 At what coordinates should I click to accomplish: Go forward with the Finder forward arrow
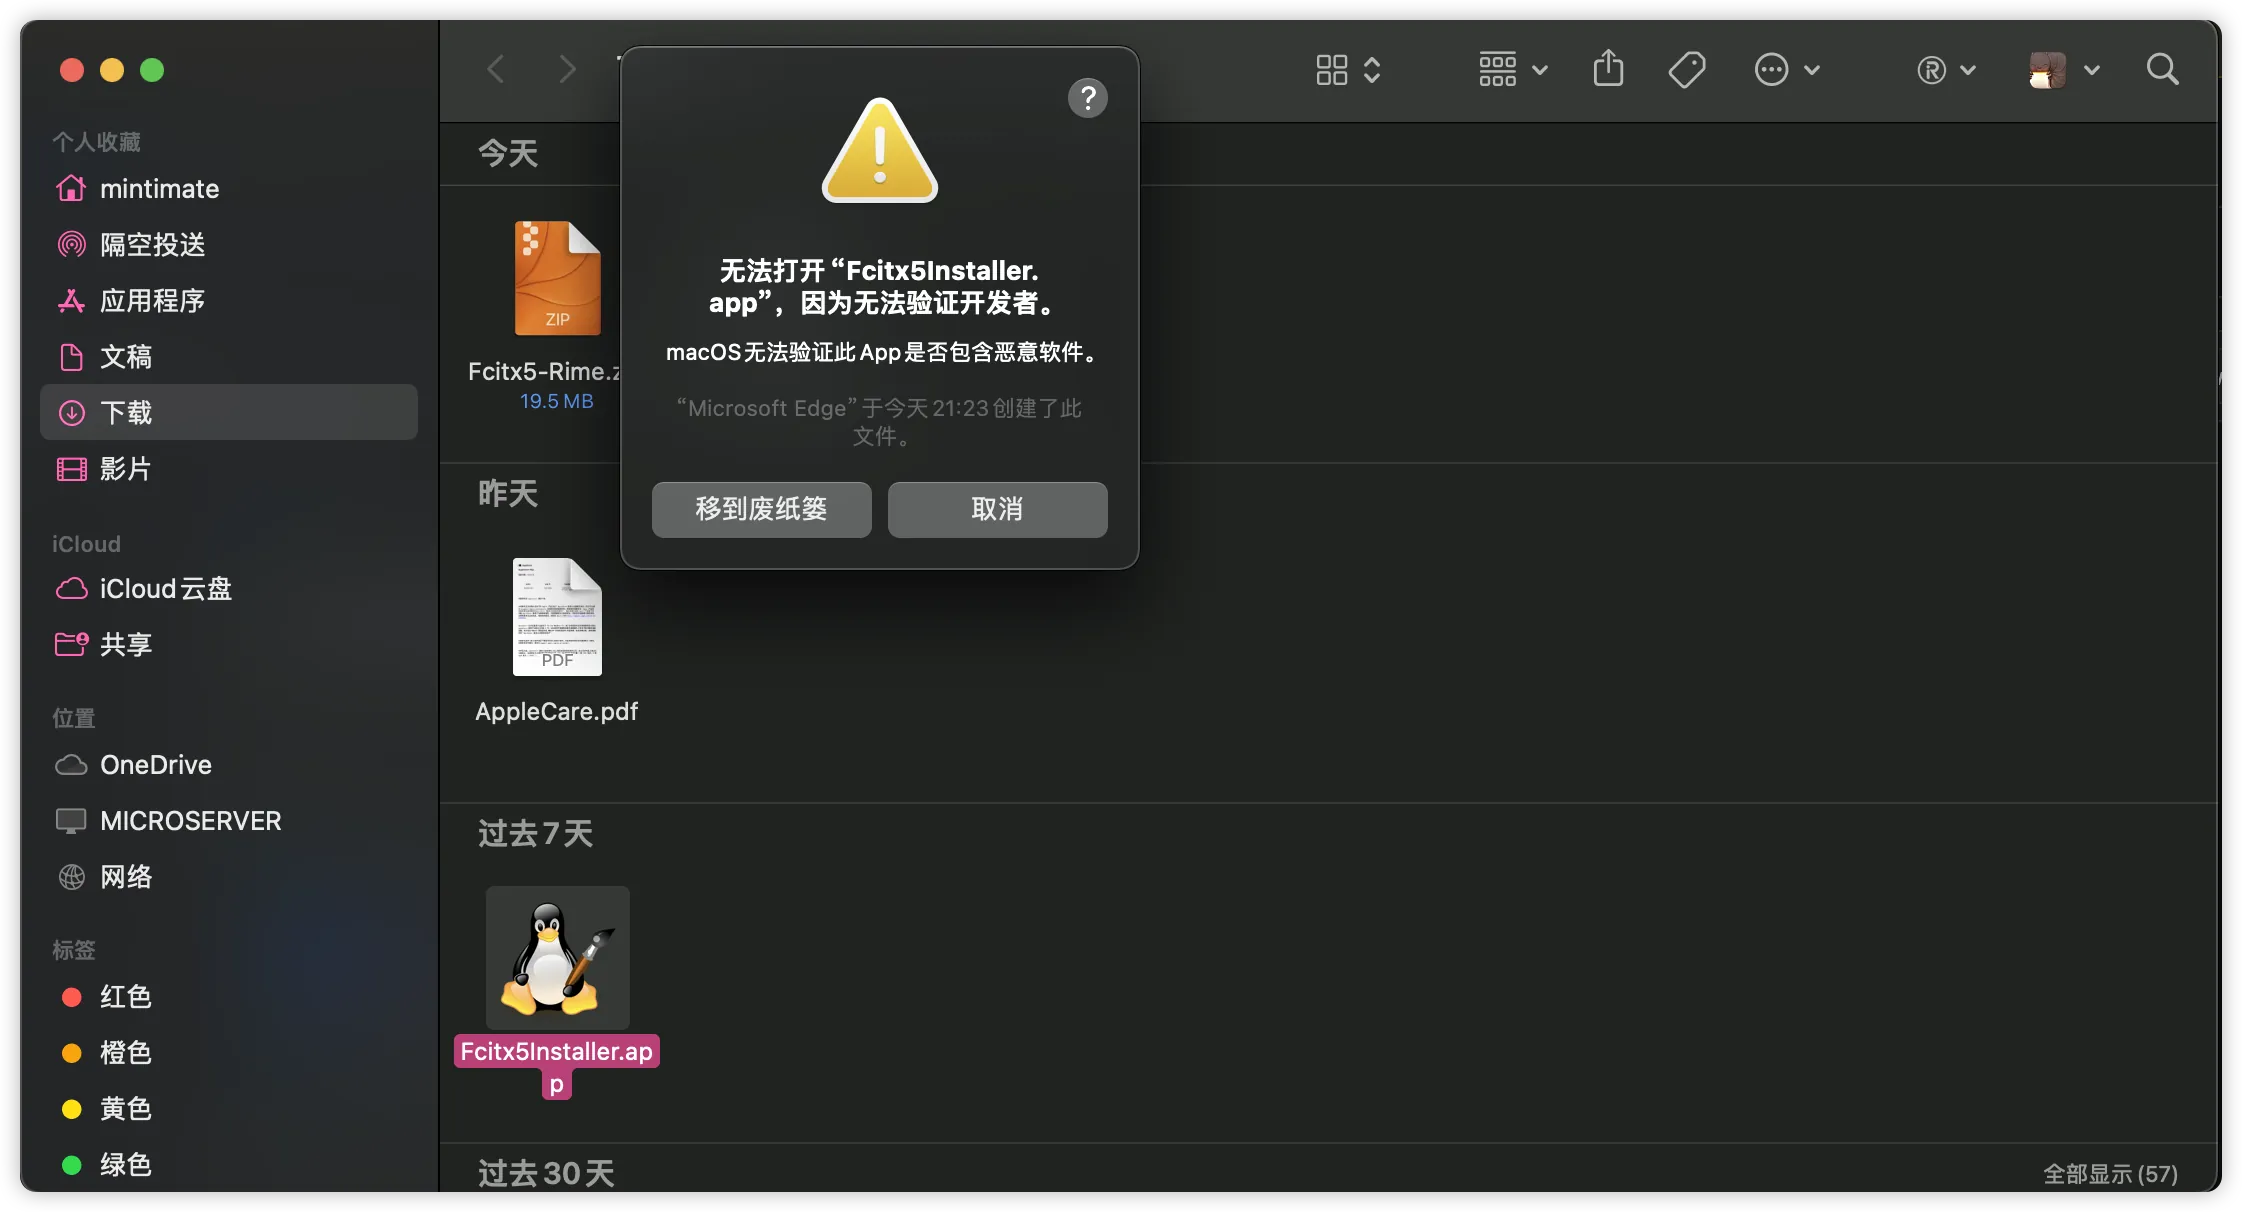(x=567, y=69)
